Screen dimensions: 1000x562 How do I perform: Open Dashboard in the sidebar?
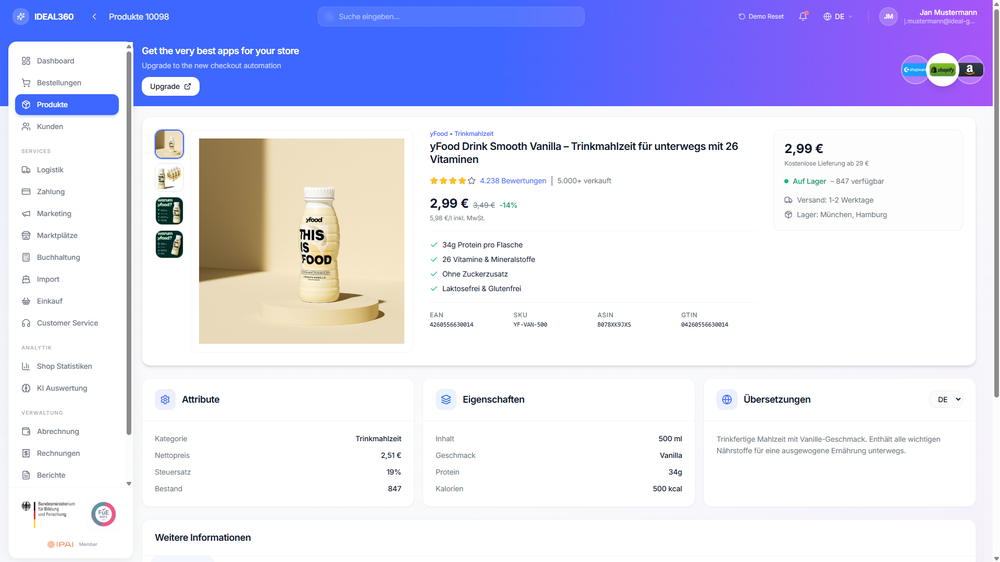coord(67,61)
